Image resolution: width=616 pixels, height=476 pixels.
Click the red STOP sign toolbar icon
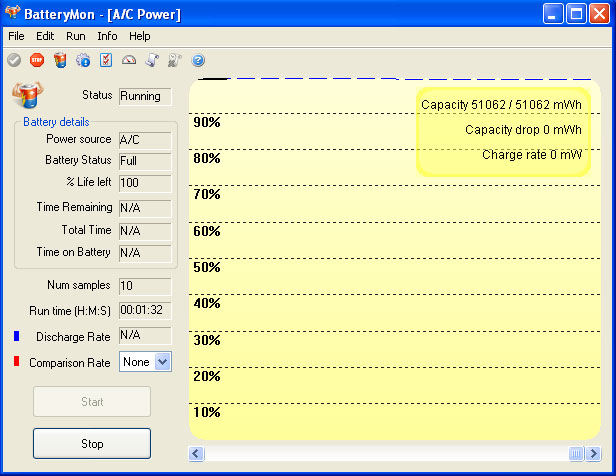click(37, 60)
